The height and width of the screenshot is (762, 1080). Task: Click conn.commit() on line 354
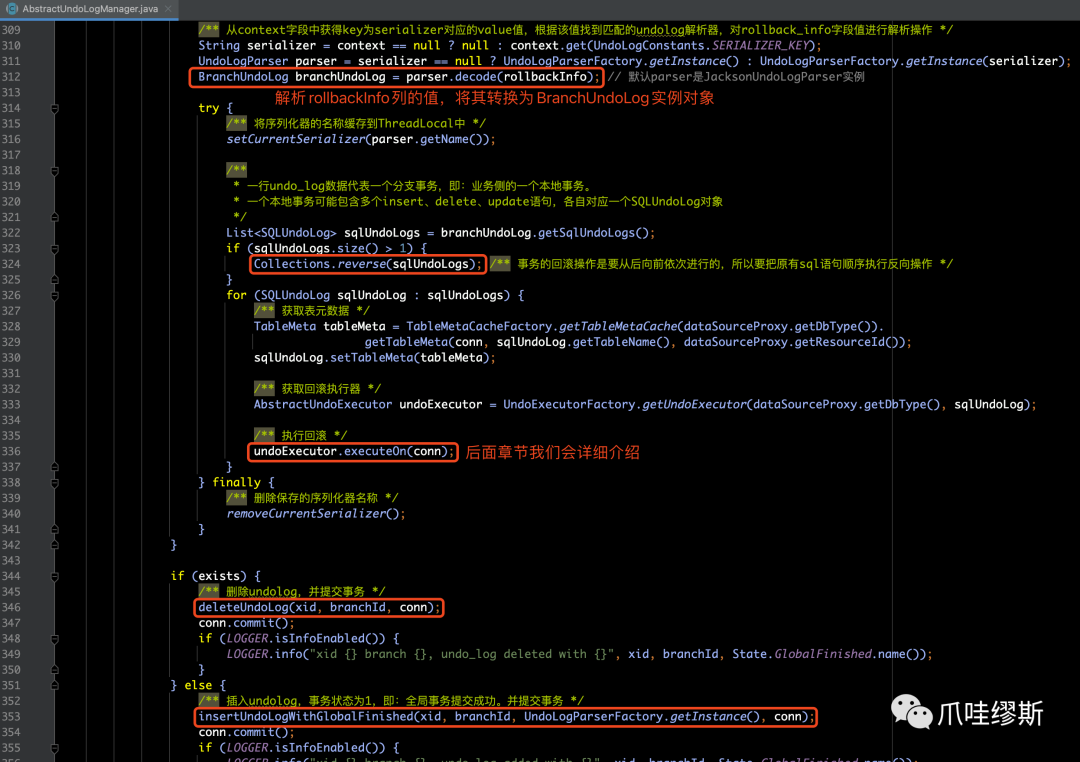pyautogui.click(x=246, y=732)
